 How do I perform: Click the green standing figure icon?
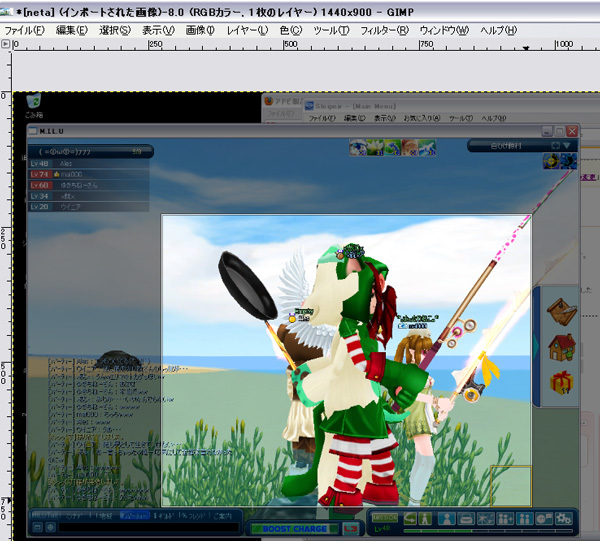(x=425, y=519)
